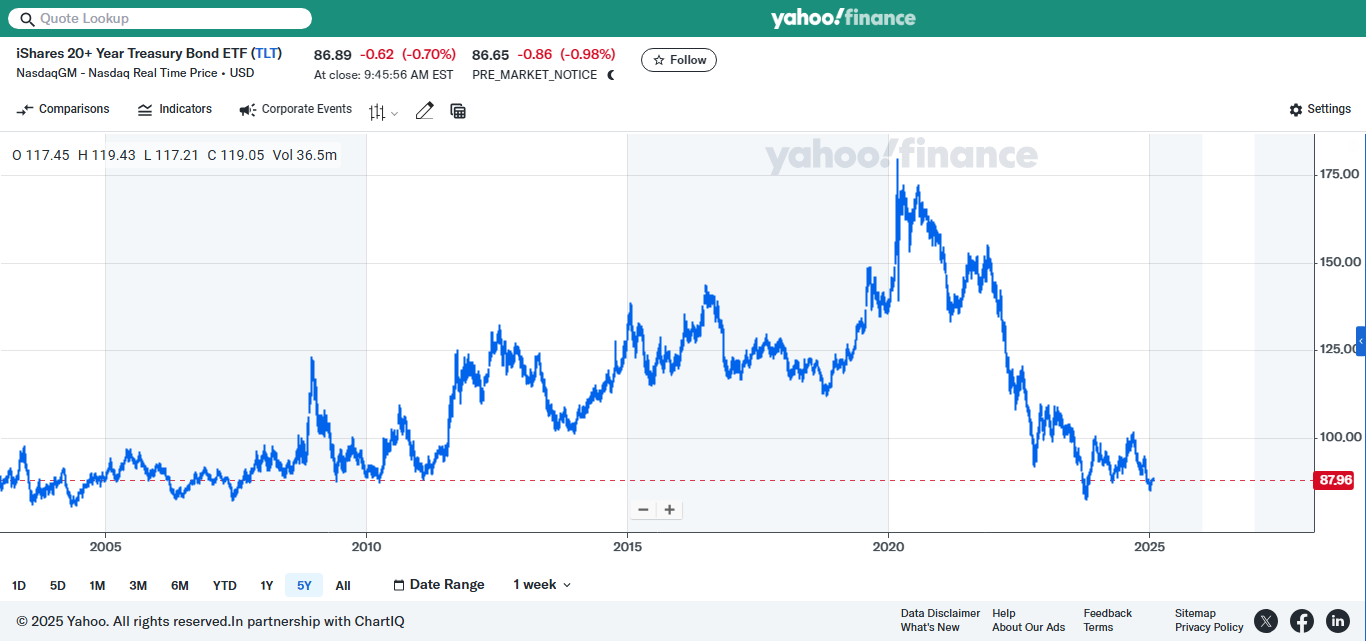Select the 1Y time range
The width and height of the screenshot is (1366, 641).
coord(267,586)
